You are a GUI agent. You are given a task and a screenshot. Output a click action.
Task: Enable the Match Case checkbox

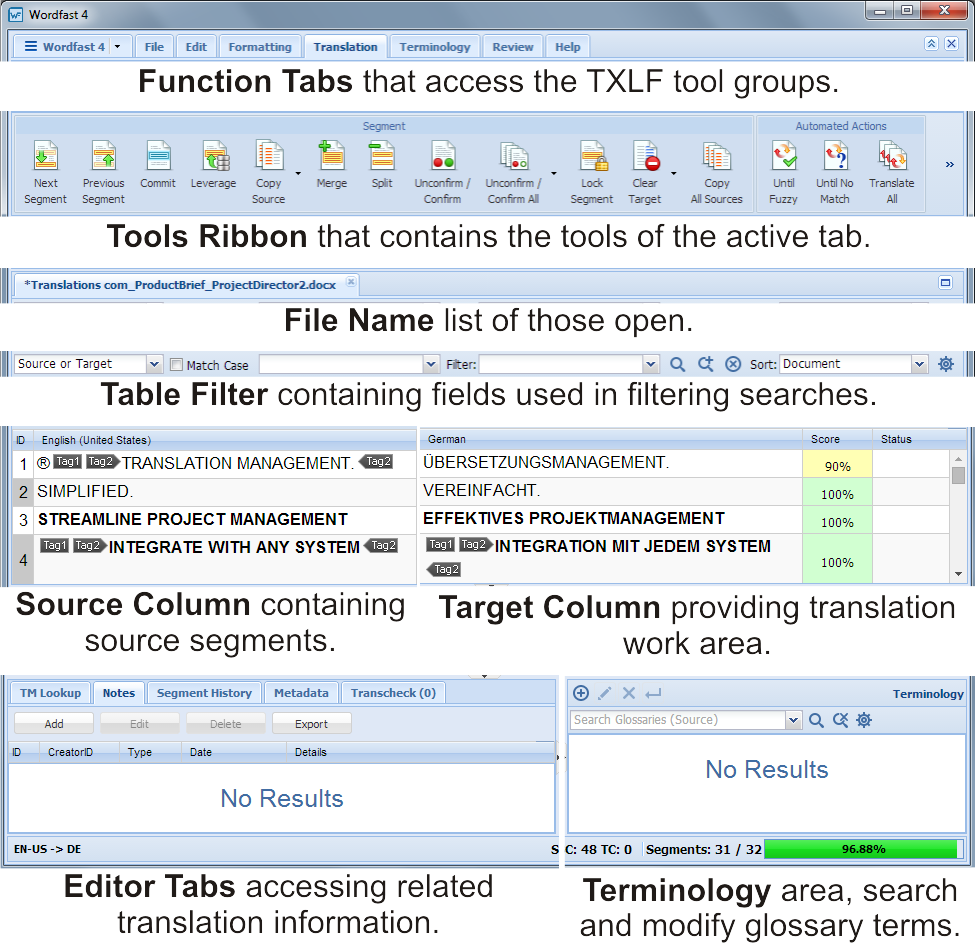(x=177, y=365)
